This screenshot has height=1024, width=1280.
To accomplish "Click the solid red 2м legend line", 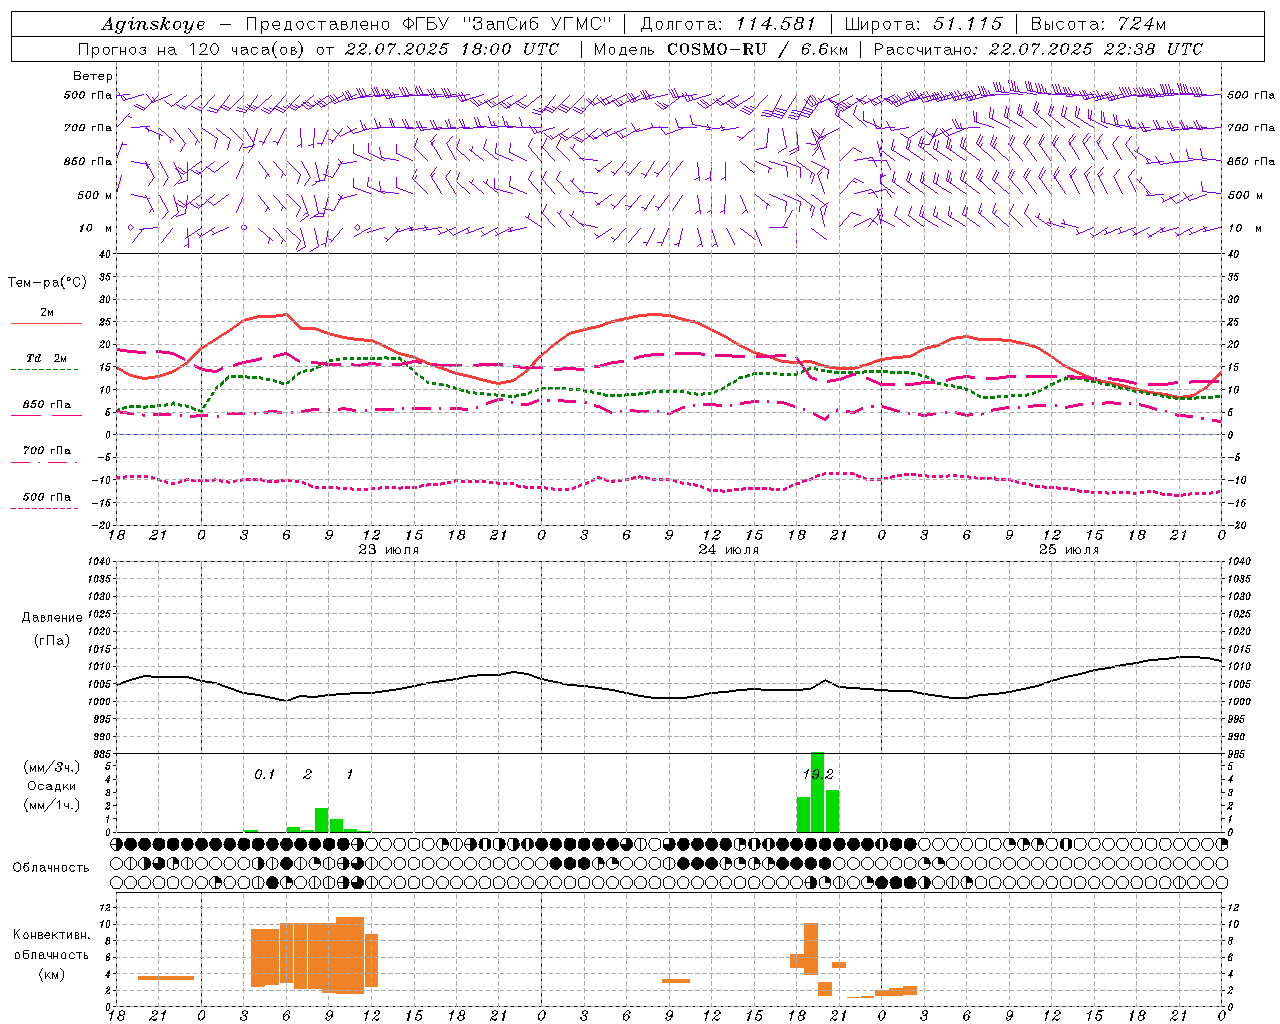I will coord(46,323).
